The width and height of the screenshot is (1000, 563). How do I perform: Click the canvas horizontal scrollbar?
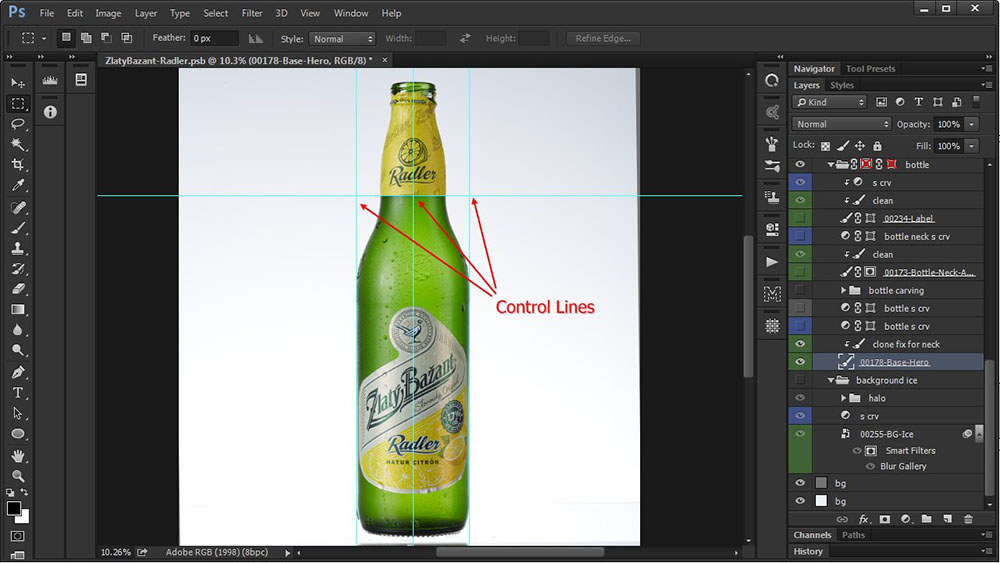(520, 552)
